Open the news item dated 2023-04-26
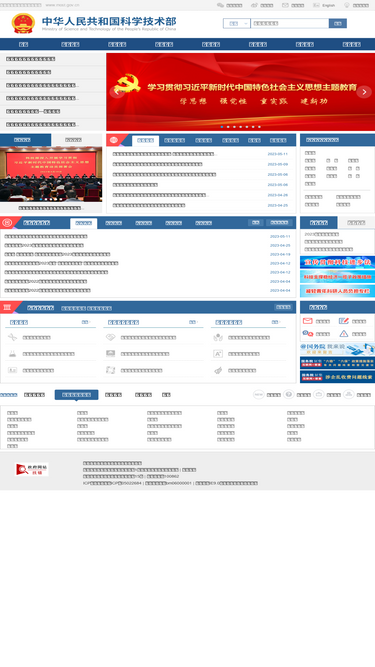Viewport: 375px width, 667px height. pyautogui.click(x=161, y=195)
